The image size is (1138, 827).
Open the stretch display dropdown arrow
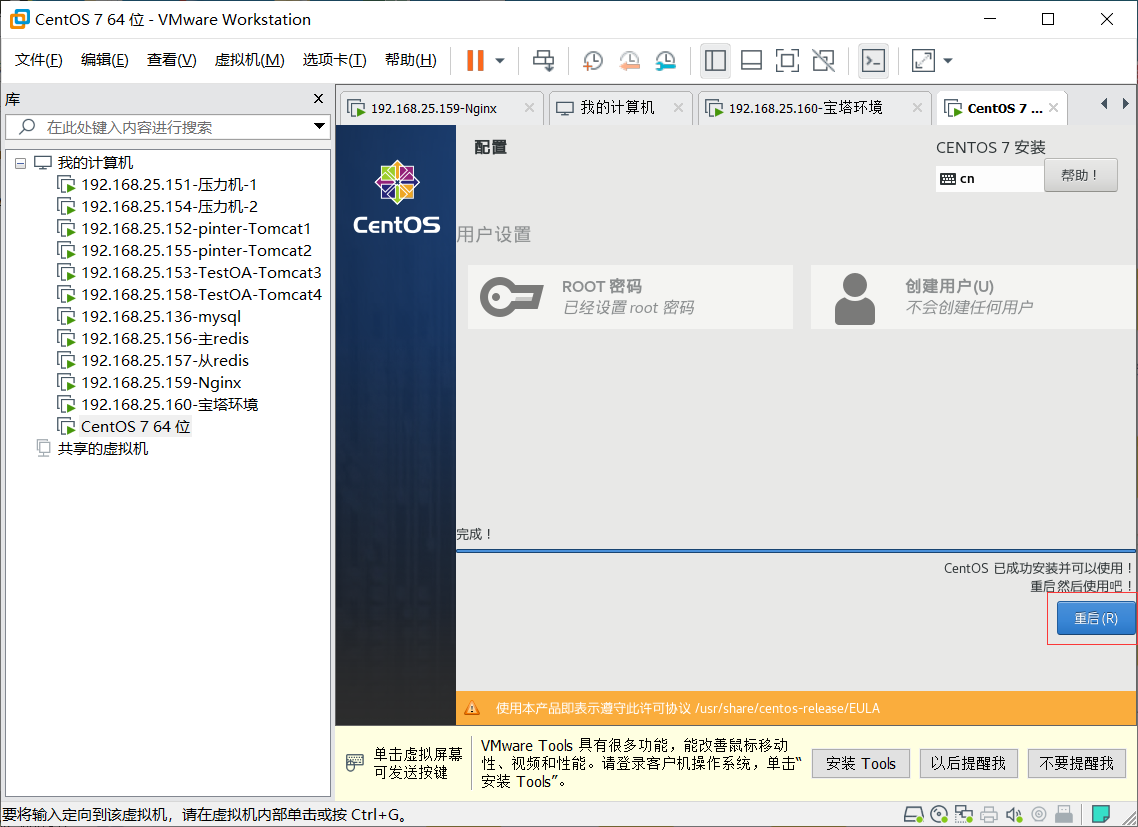(948, 60)
